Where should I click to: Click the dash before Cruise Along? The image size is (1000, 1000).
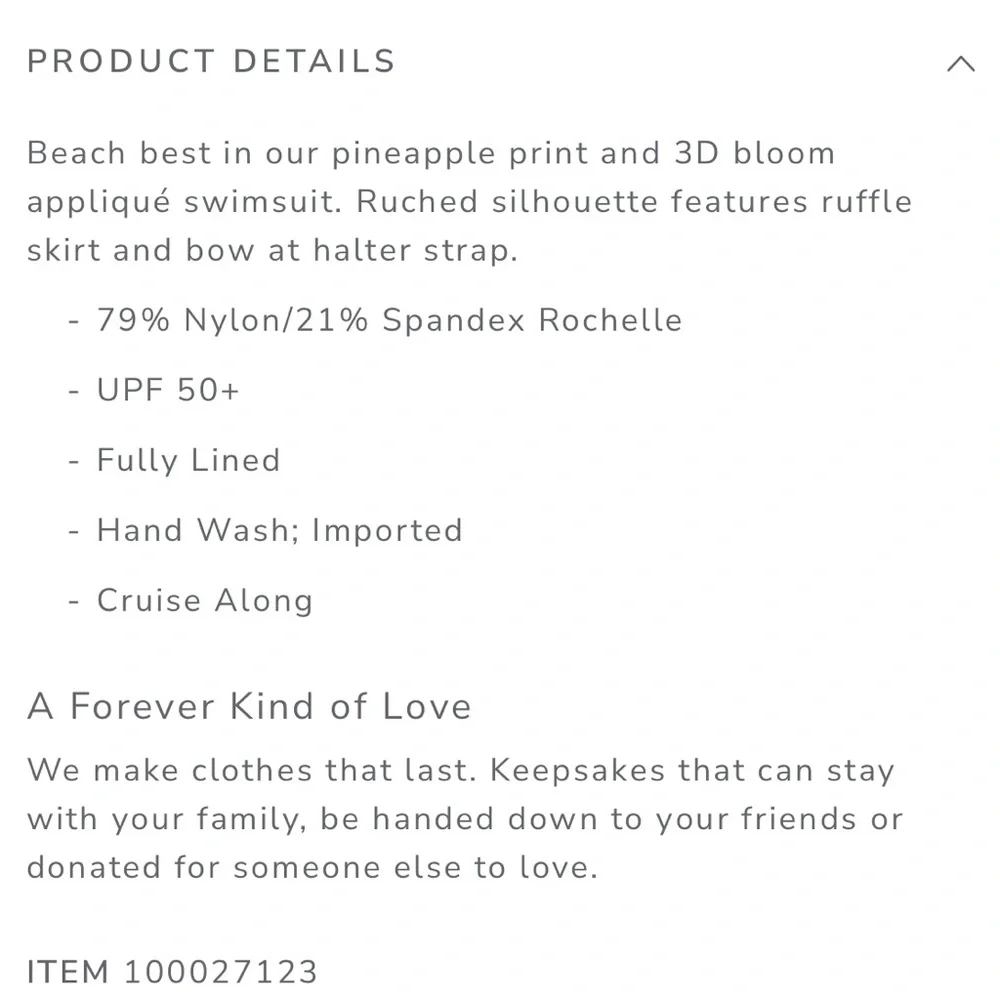pos(74,601)
